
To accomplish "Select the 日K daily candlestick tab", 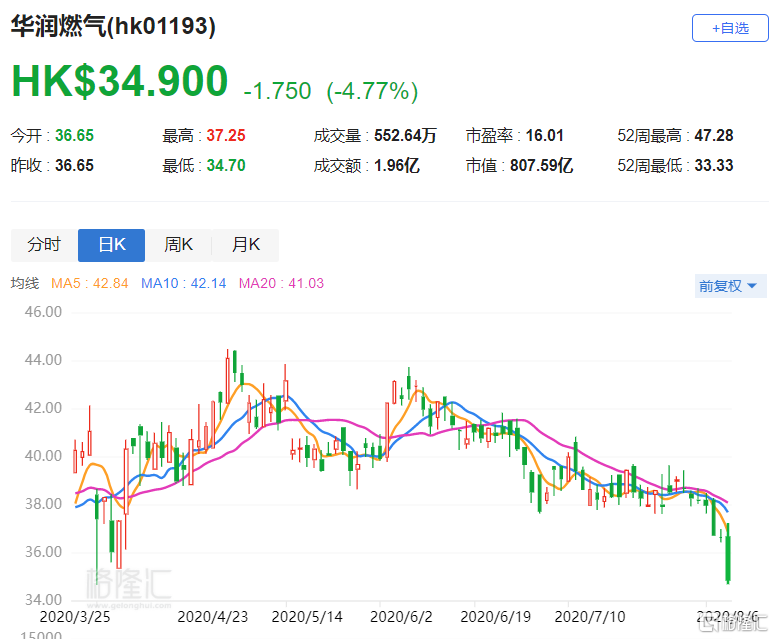I will 112,245.
